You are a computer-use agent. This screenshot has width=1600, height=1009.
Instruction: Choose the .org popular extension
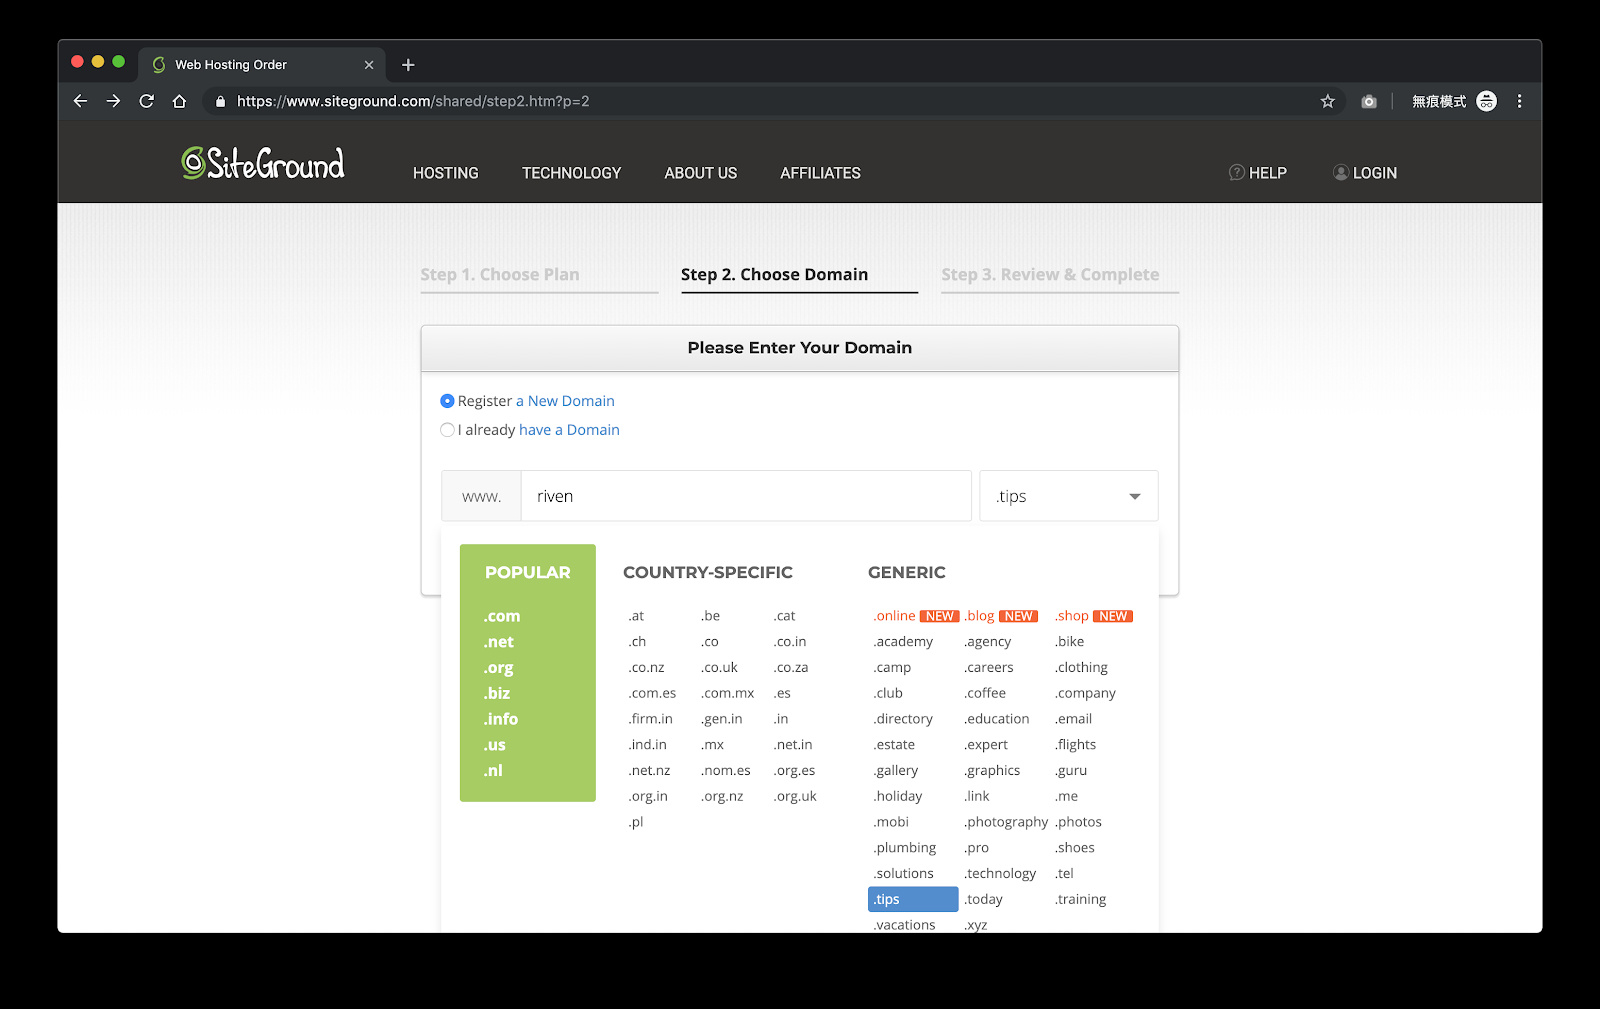[498, 668]
